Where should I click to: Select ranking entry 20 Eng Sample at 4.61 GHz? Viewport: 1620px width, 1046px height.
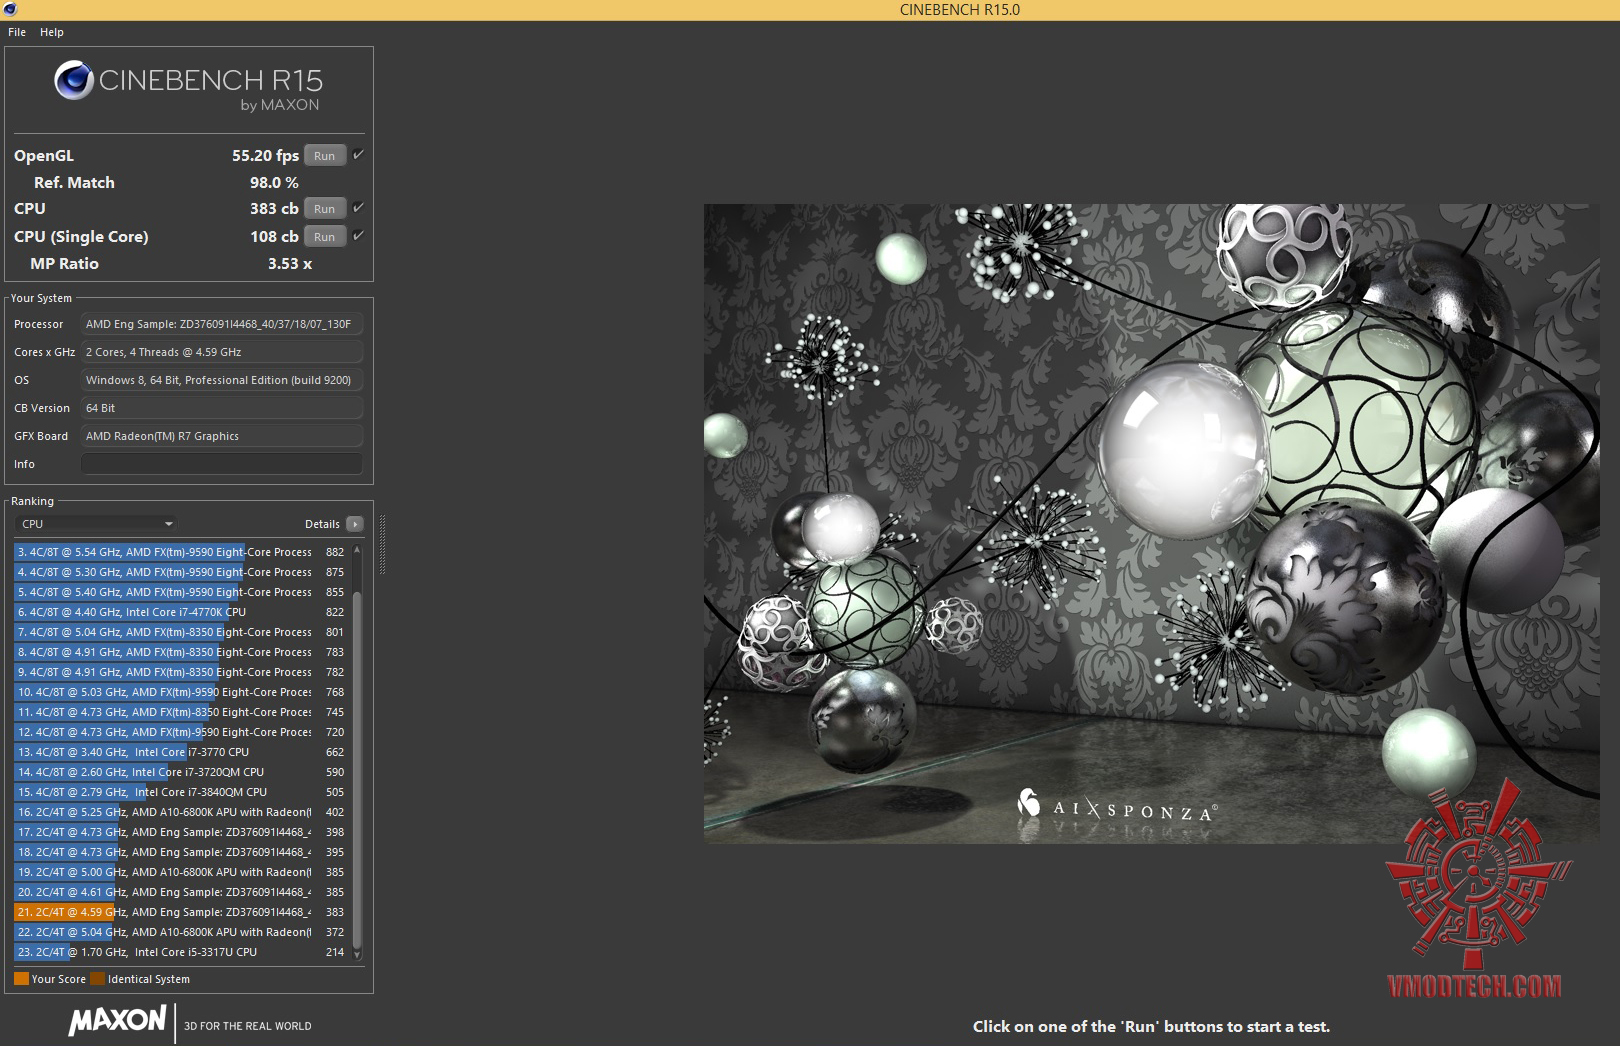point(180,892)
